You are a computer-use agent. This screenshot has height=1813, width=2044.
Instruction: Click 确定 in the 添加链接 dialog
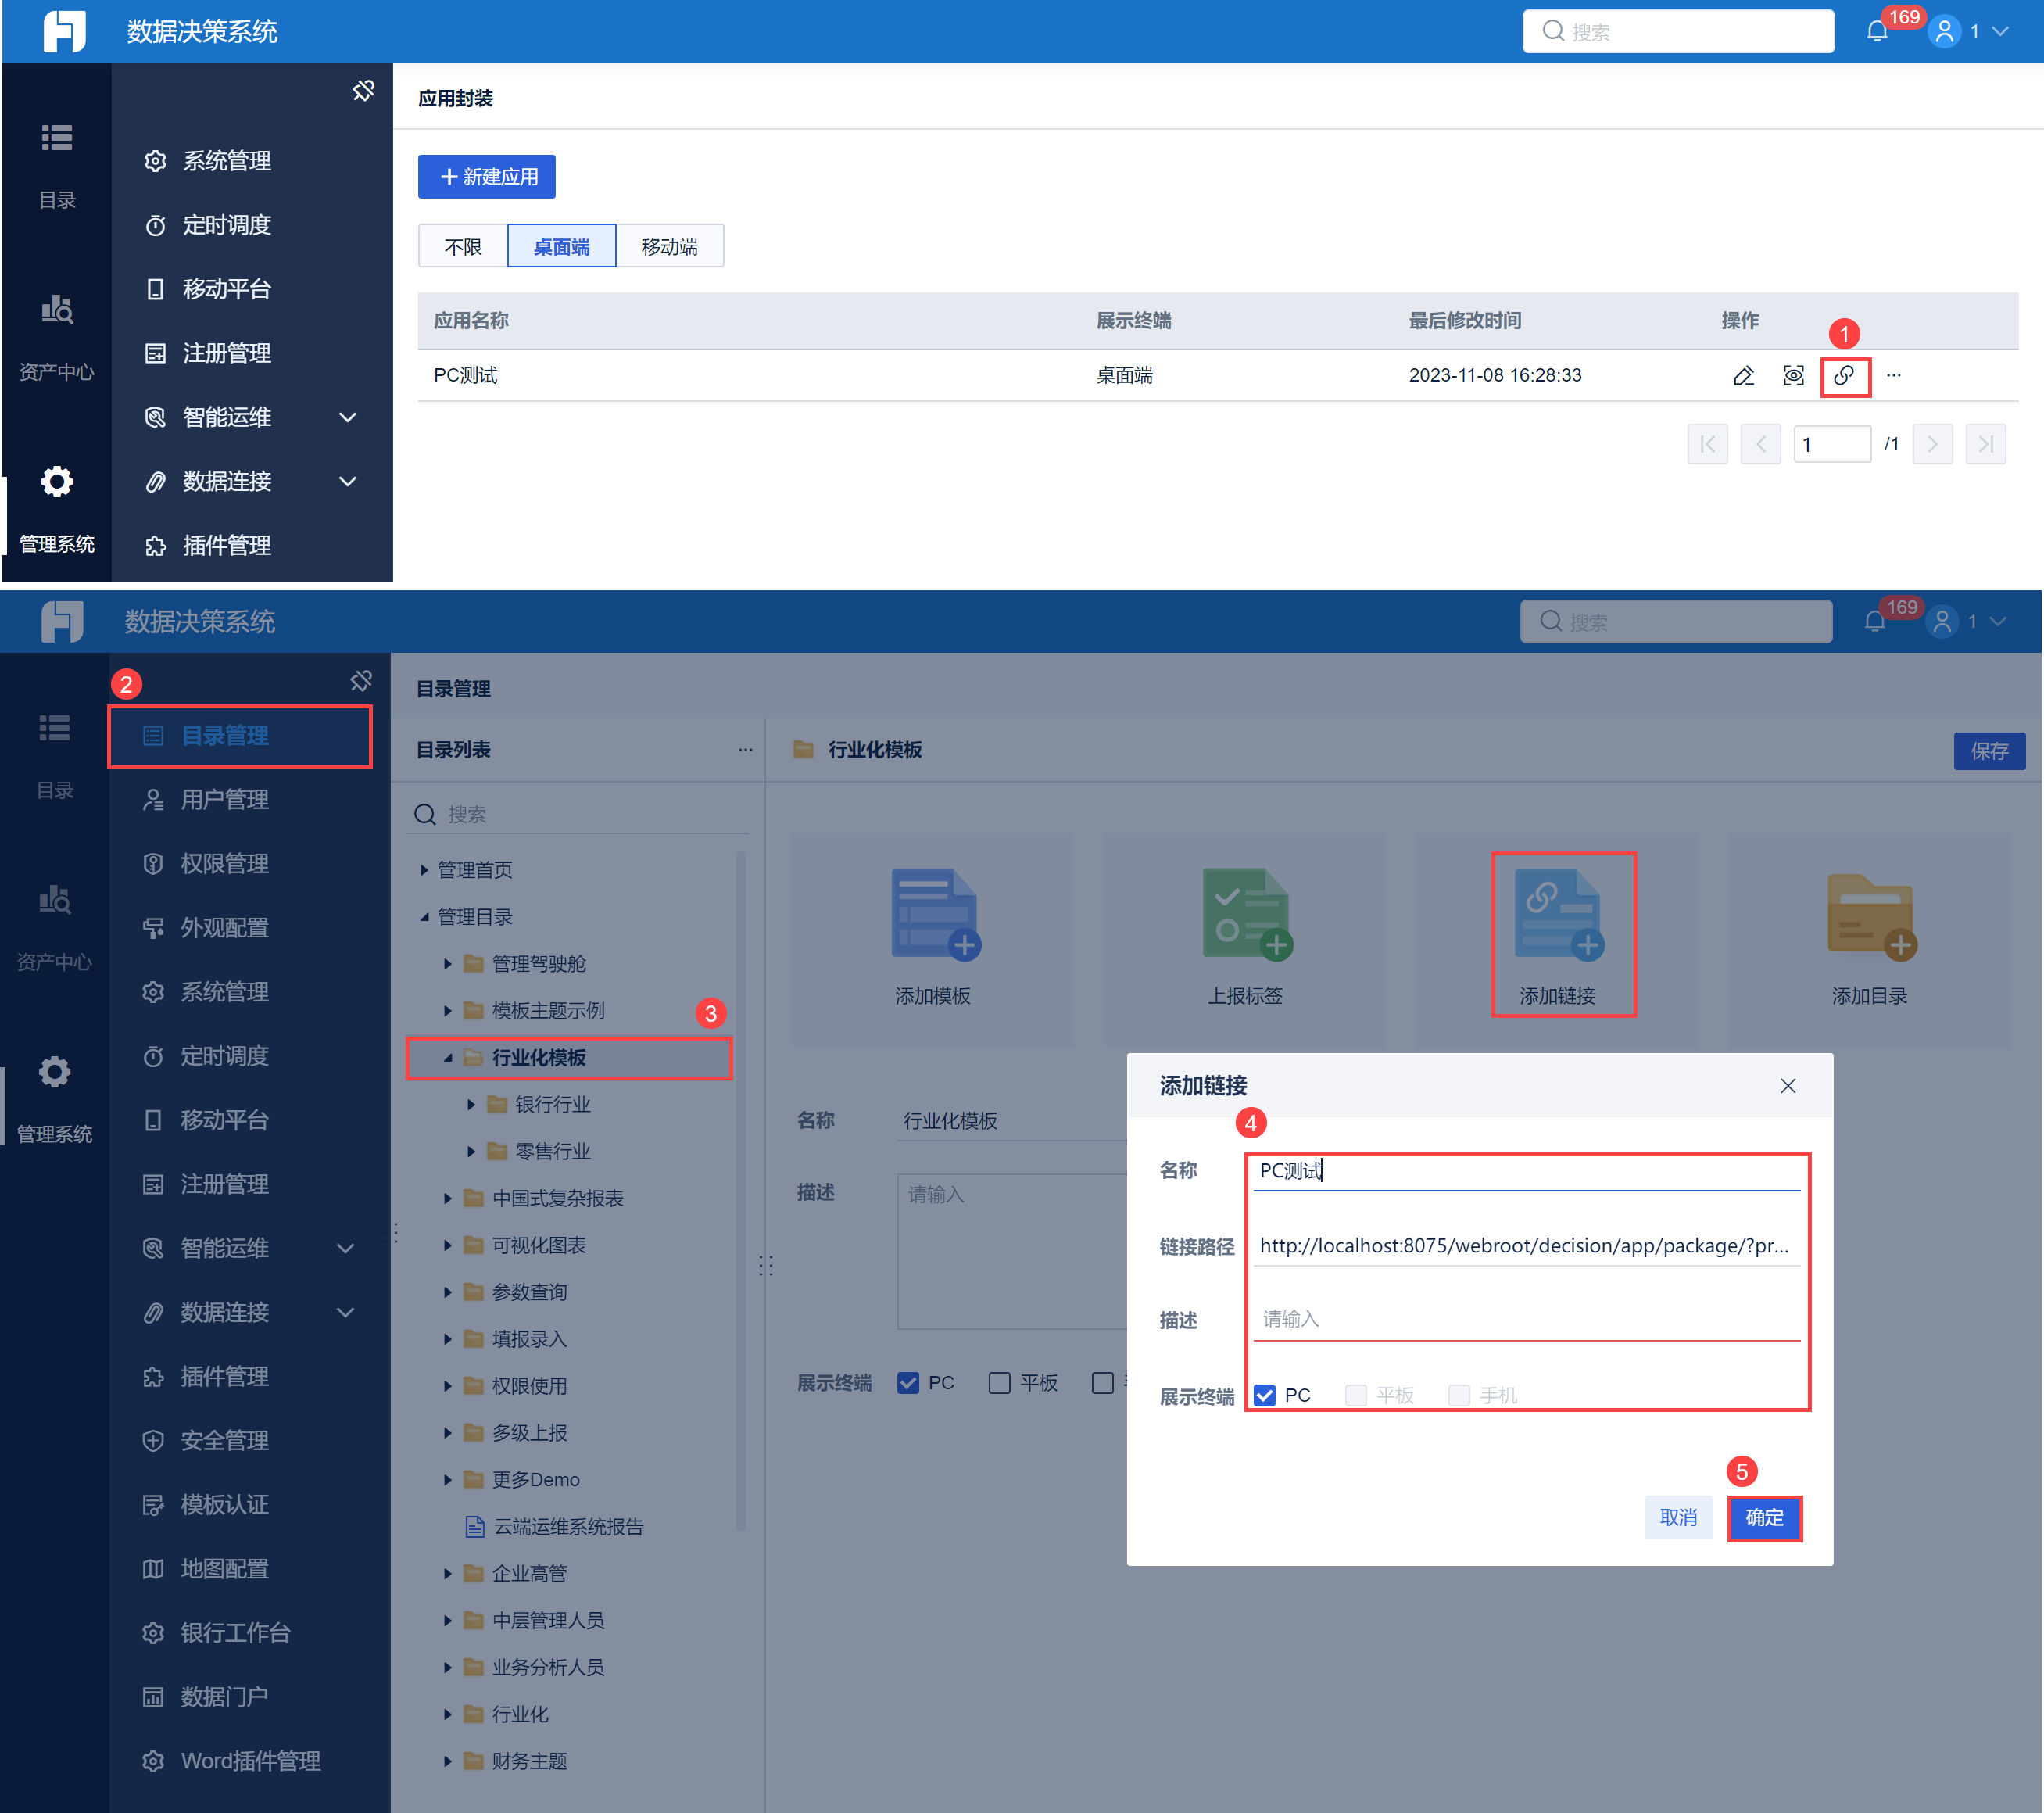1764,1518
